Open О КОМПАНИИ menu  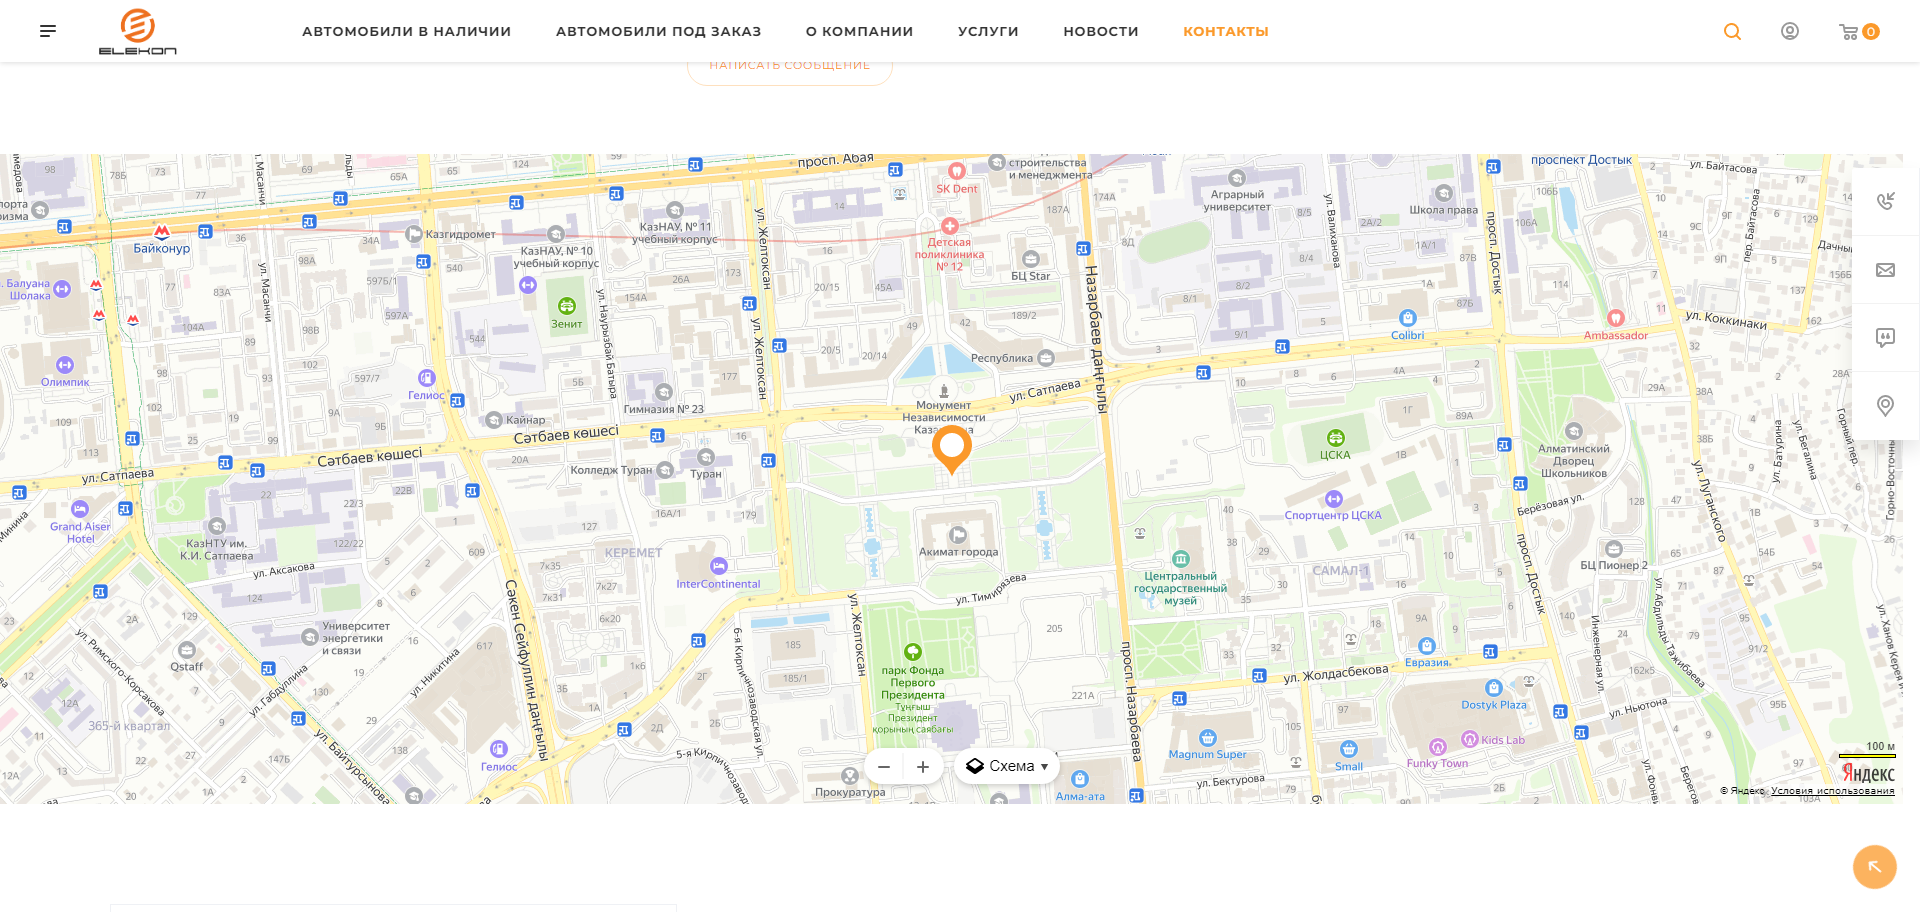point(859,31)
